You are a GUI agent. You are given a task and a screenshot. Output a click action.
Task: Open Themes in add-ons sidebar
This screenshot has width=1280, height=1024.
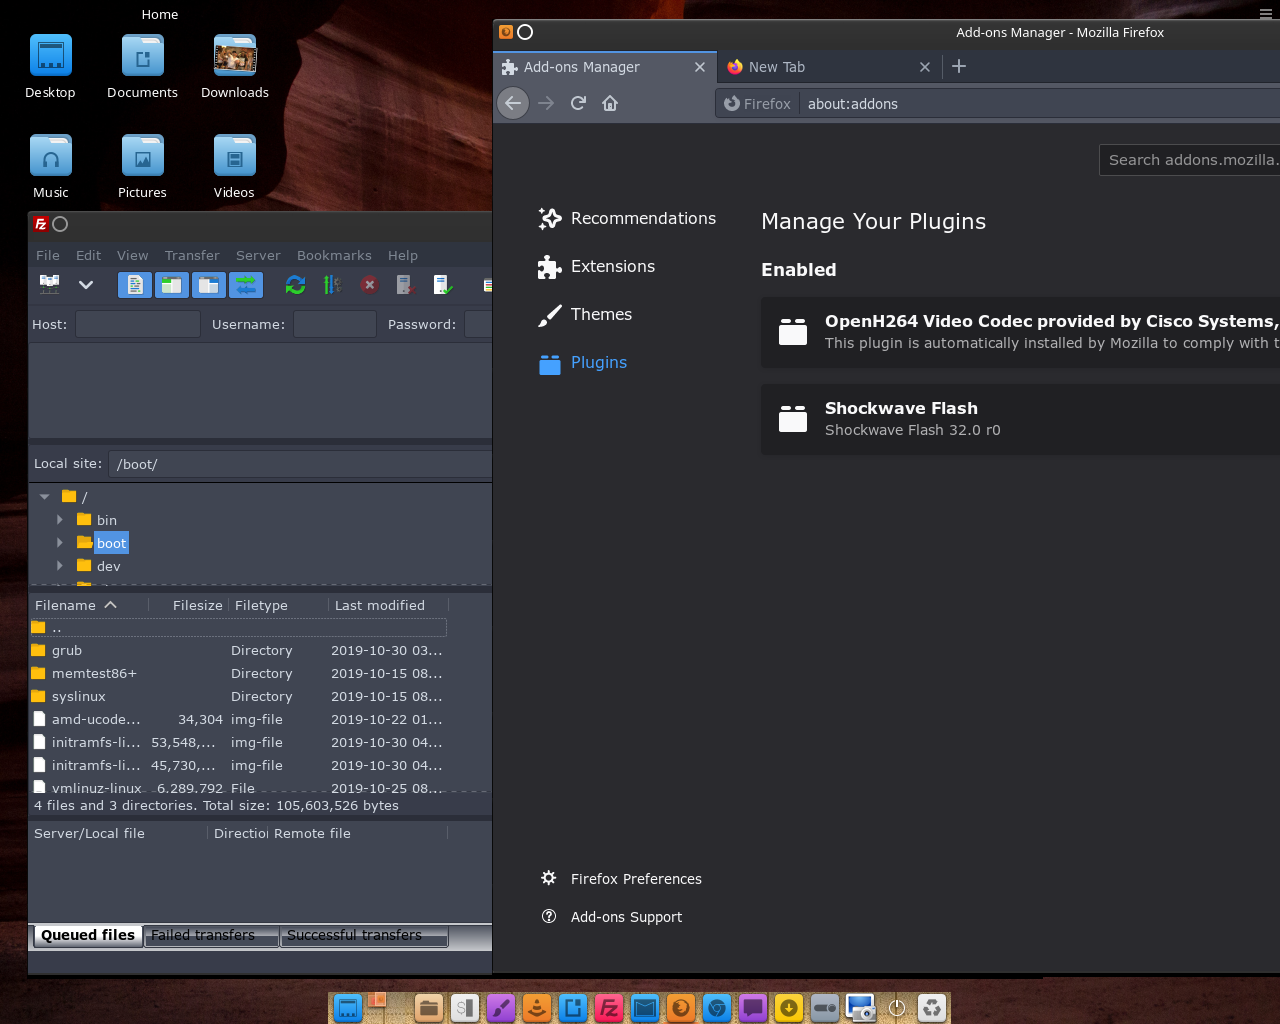(x=585, y=314)
